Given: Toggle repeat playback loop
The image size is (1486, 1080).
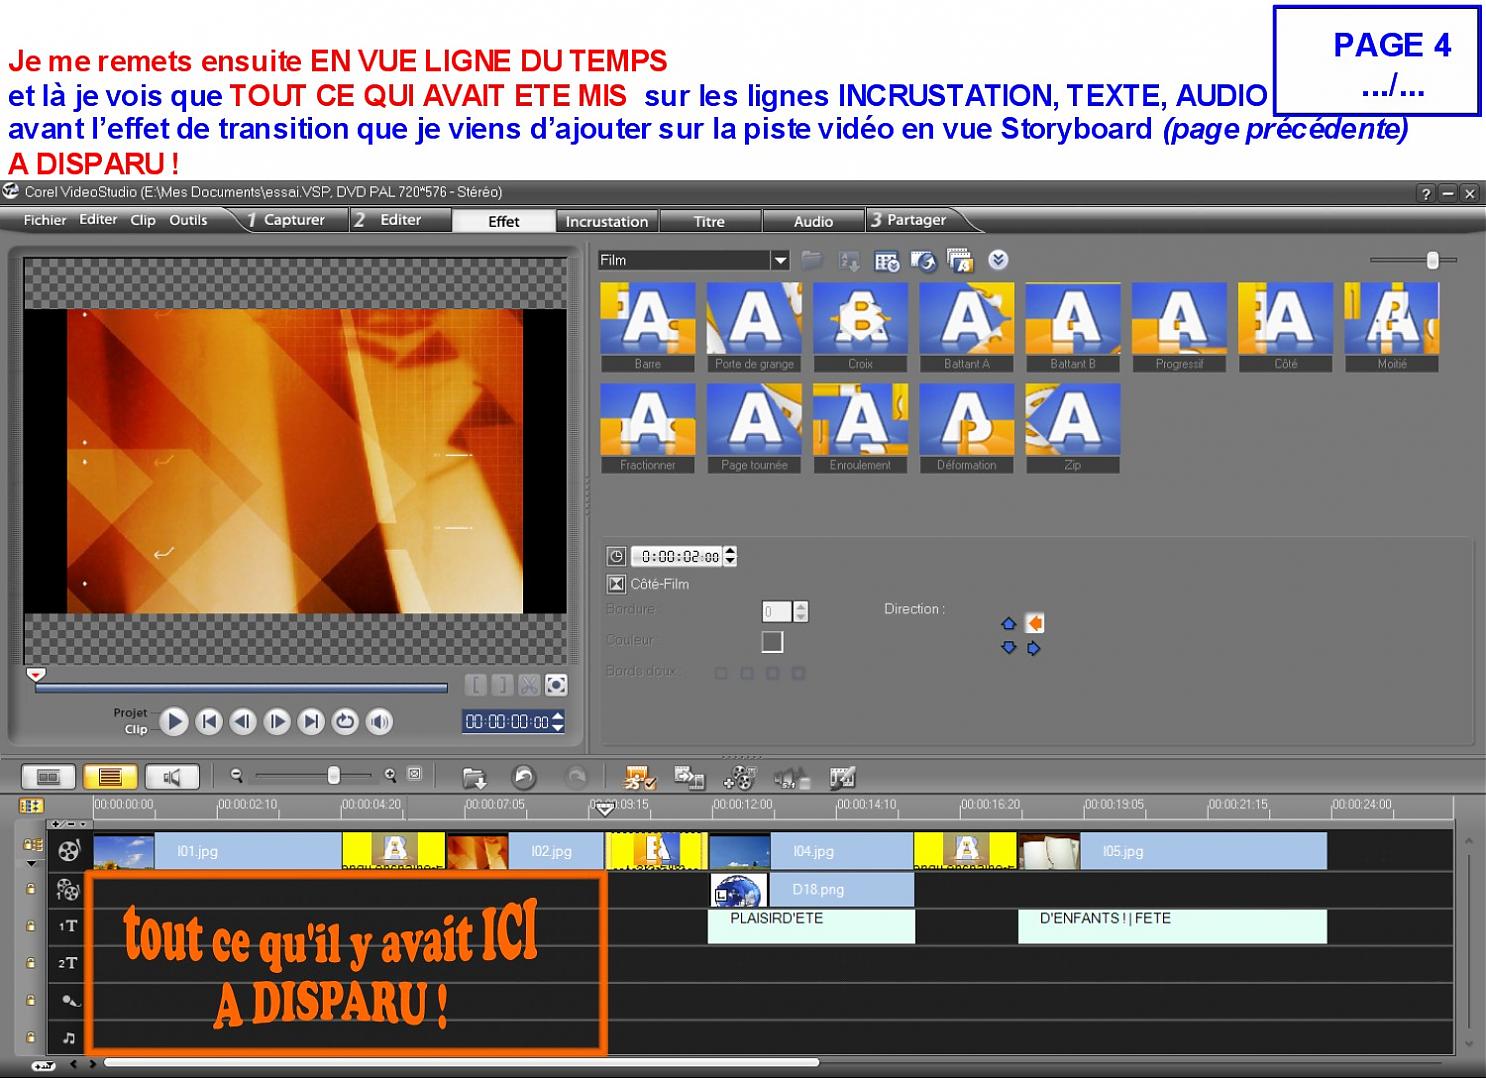Looking at the screenshot, I should pos(345,721).
